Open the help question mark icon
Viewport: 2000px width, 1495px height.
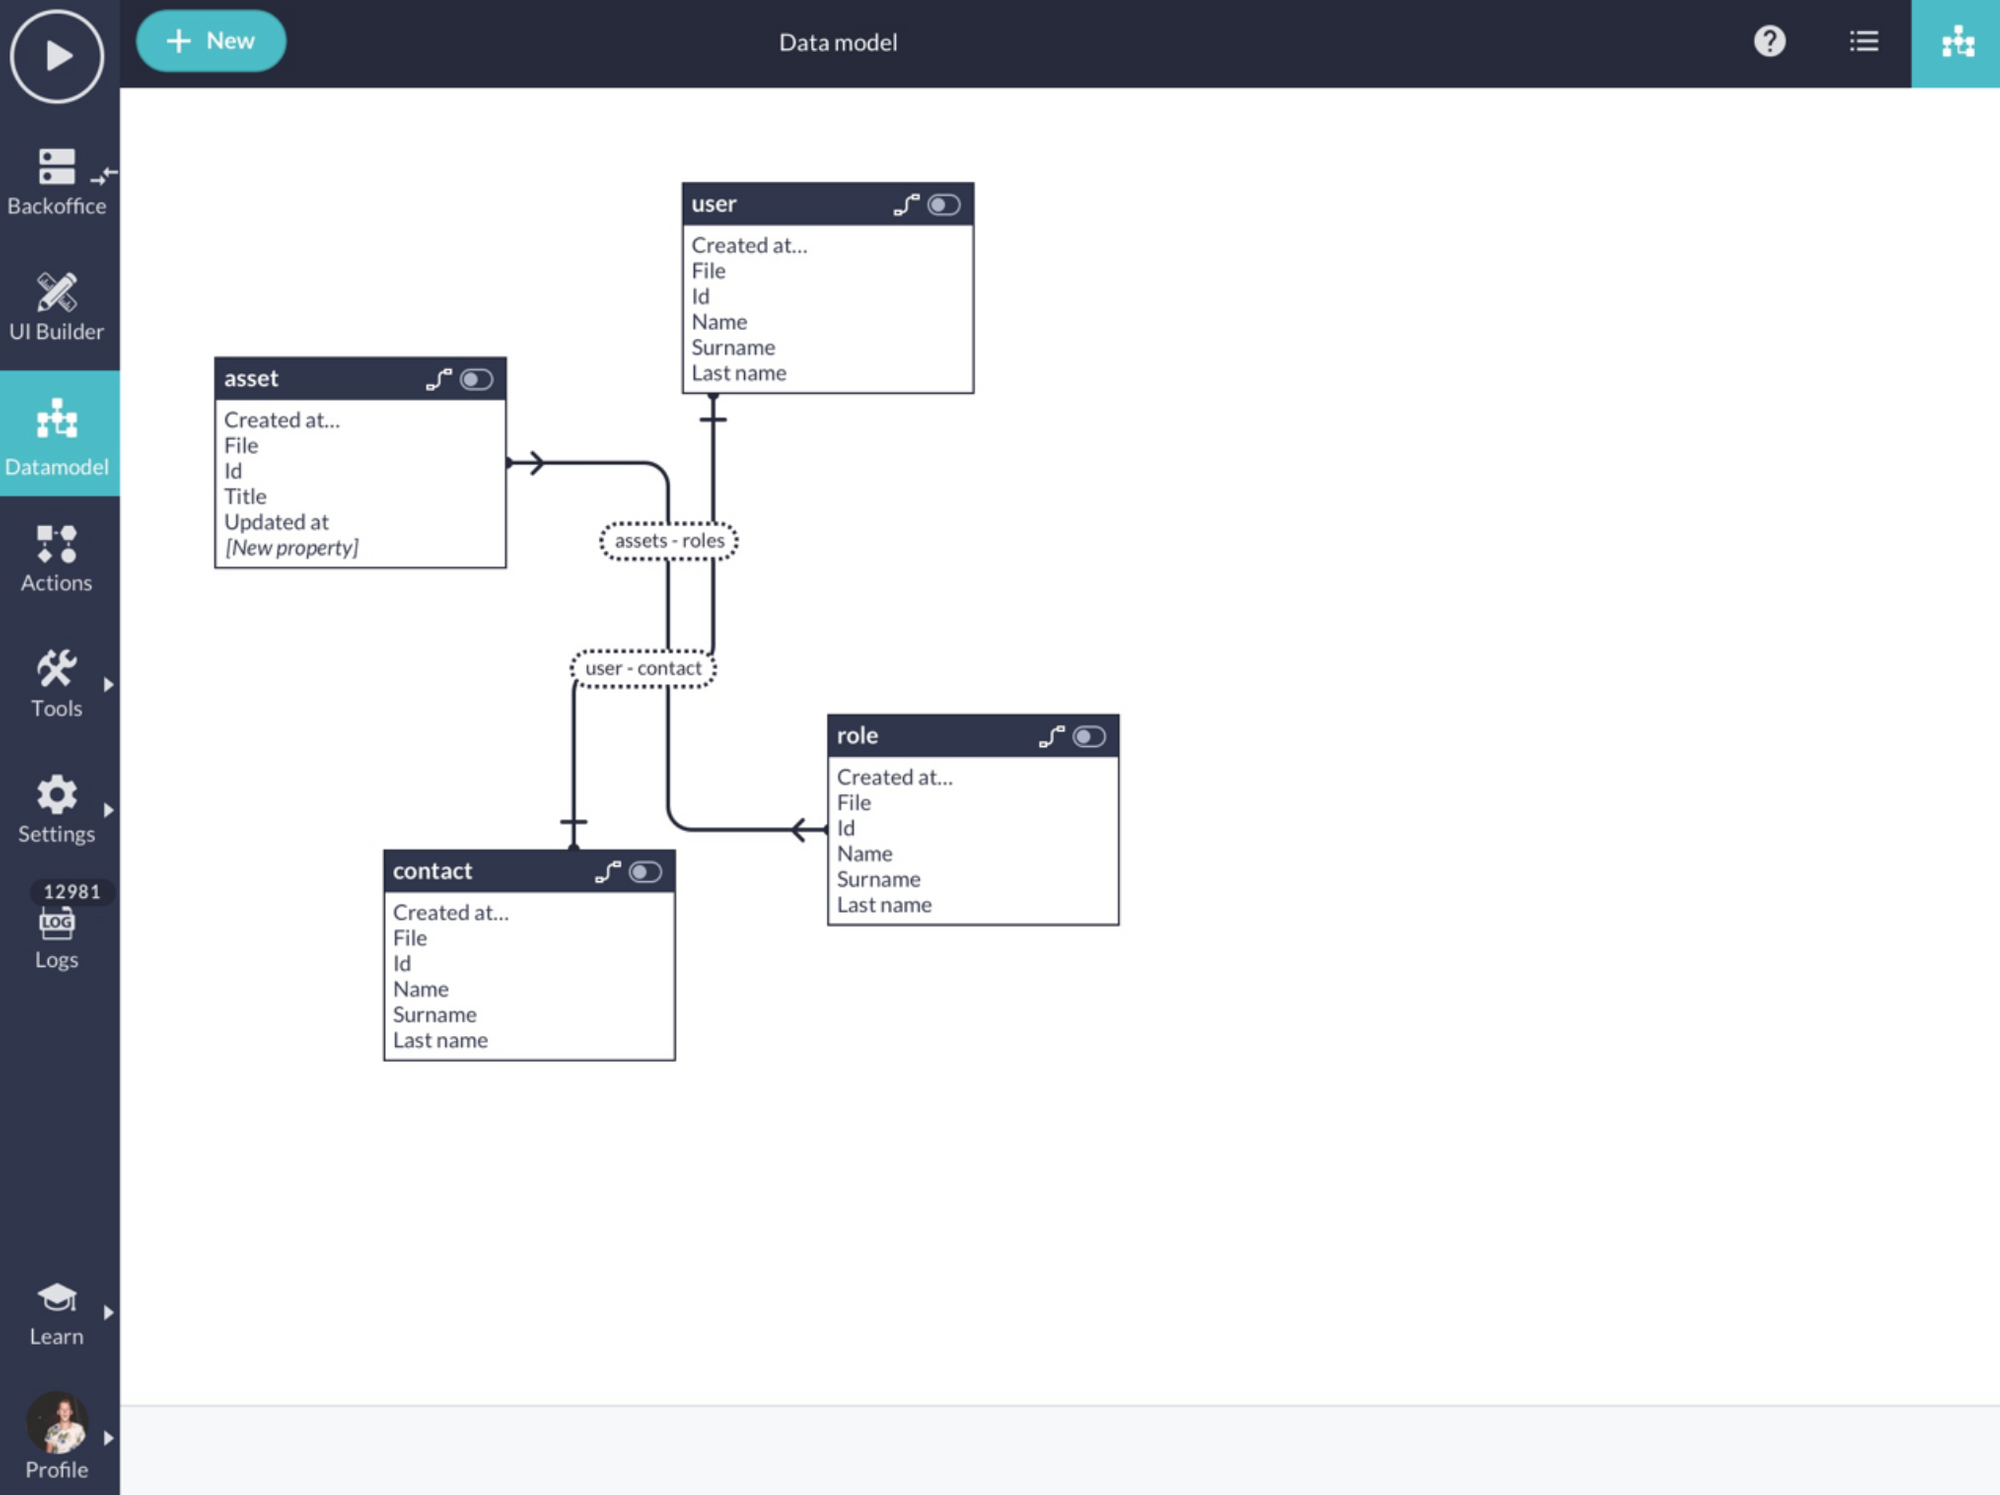pyautogui.click(x=1769, y=42)
